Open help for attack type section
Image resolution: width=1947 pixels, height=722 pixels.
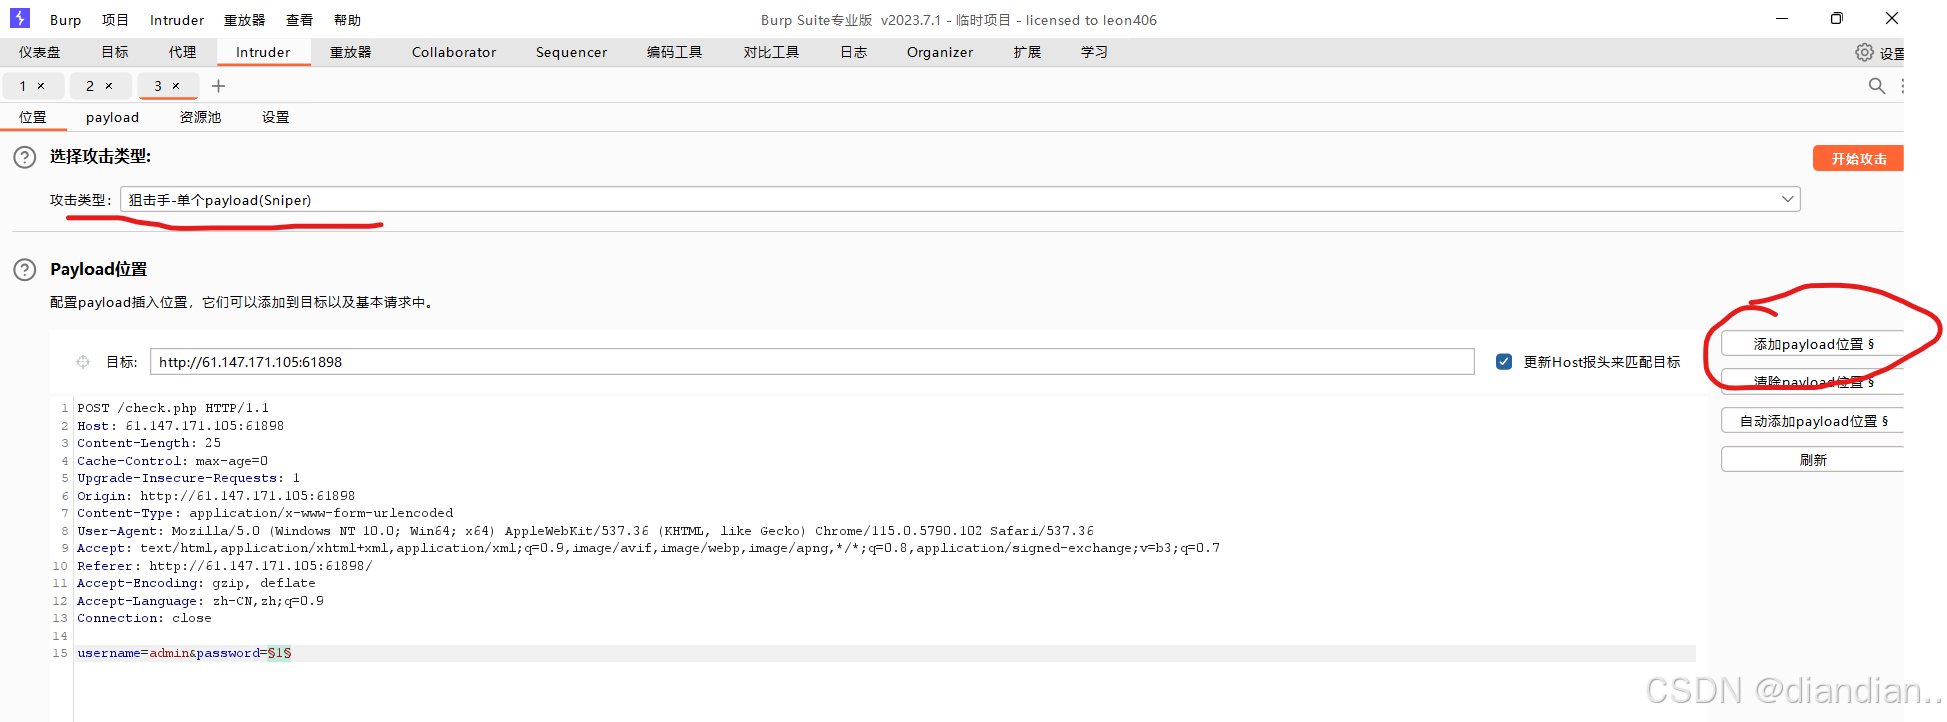[x=25, y=157]
